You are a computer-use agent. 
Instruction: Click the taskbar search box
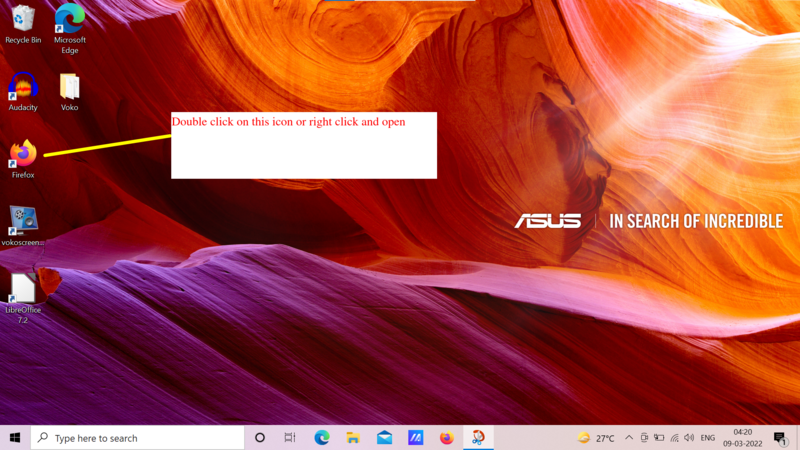pyautogui.click(x=137, y=438)
